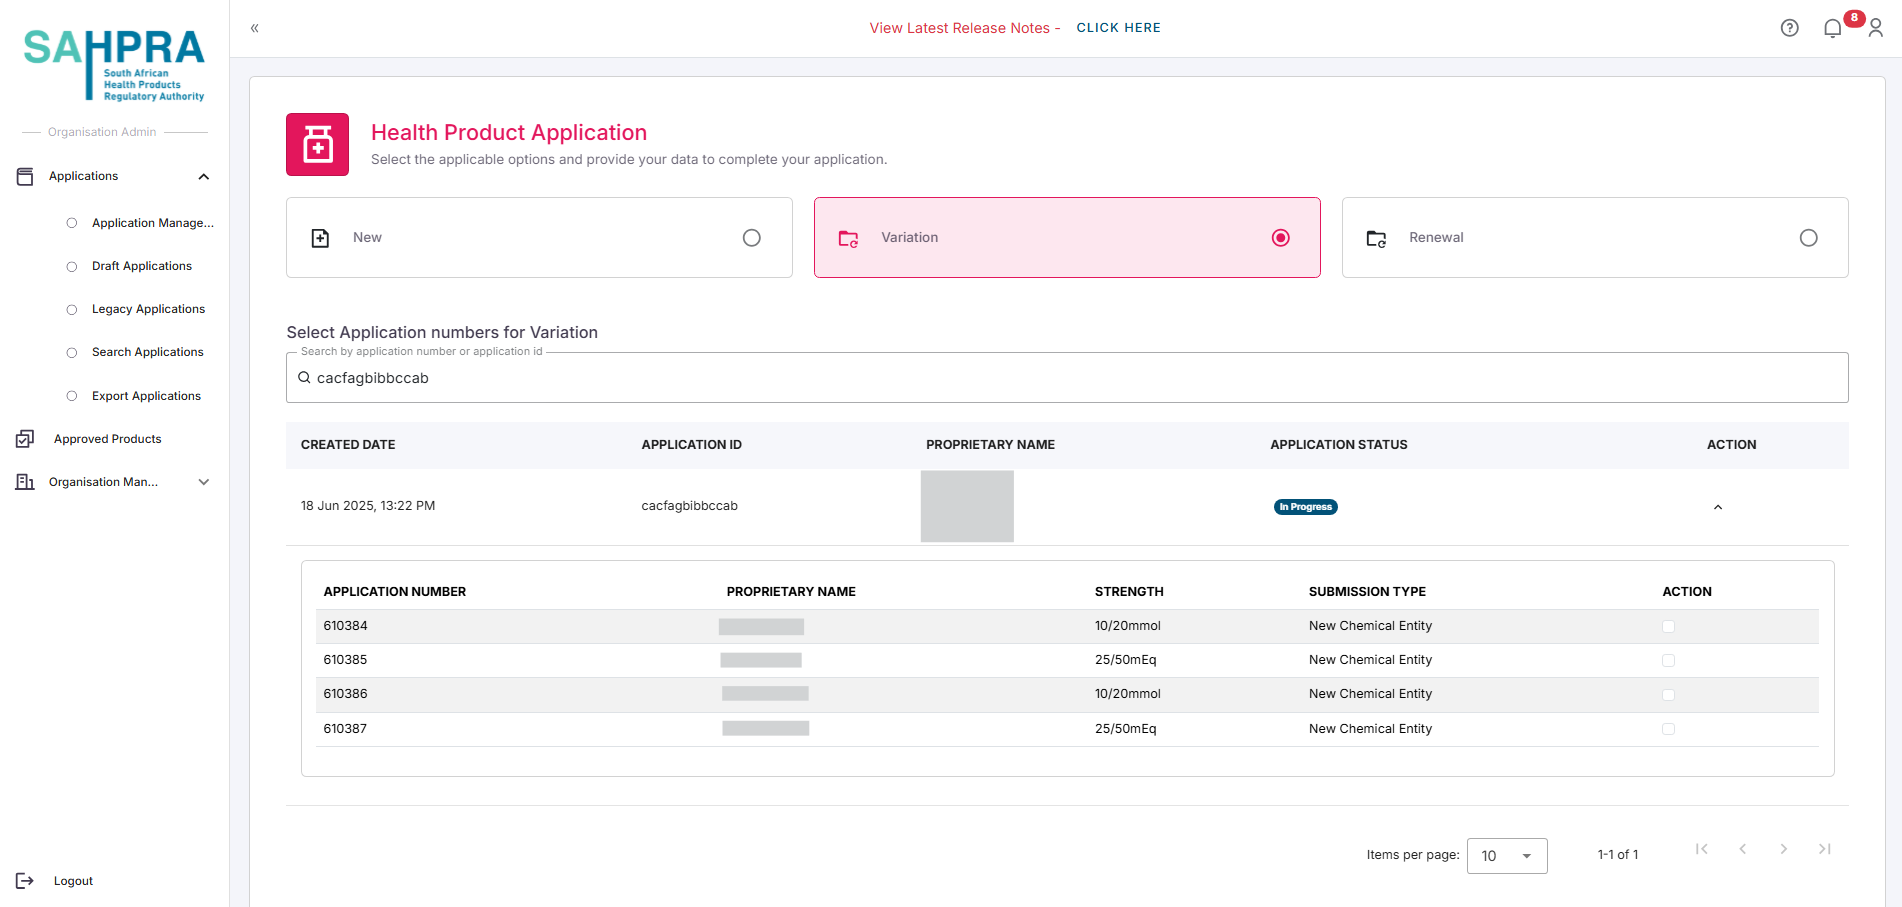This screenshot has width=1902, height=907.
Task: Tick the checkbox for application 610384
Action: pyautogui.click(x=1668, y=627)
